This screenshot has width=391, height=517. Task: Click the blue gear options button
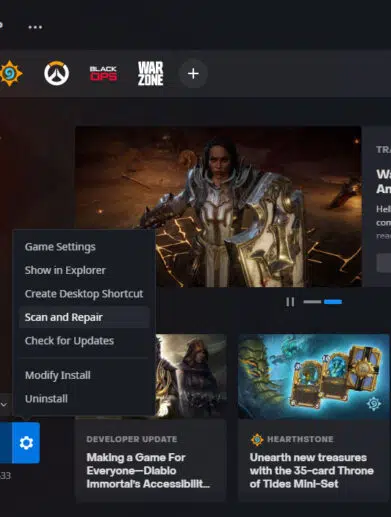point(26,443)
